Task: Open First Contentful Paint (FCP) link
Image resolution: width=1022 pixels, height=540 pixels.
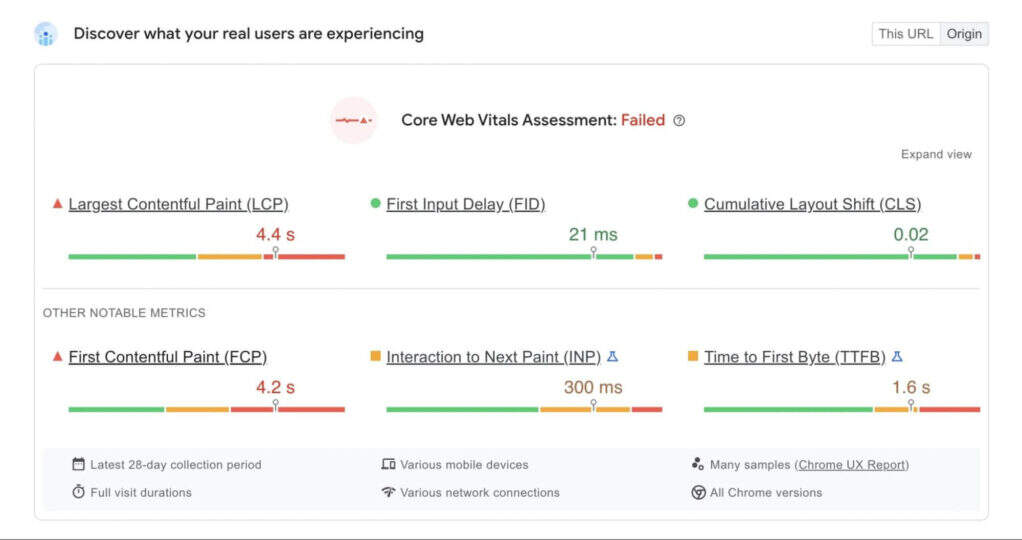Action: [x=167, y=357]
